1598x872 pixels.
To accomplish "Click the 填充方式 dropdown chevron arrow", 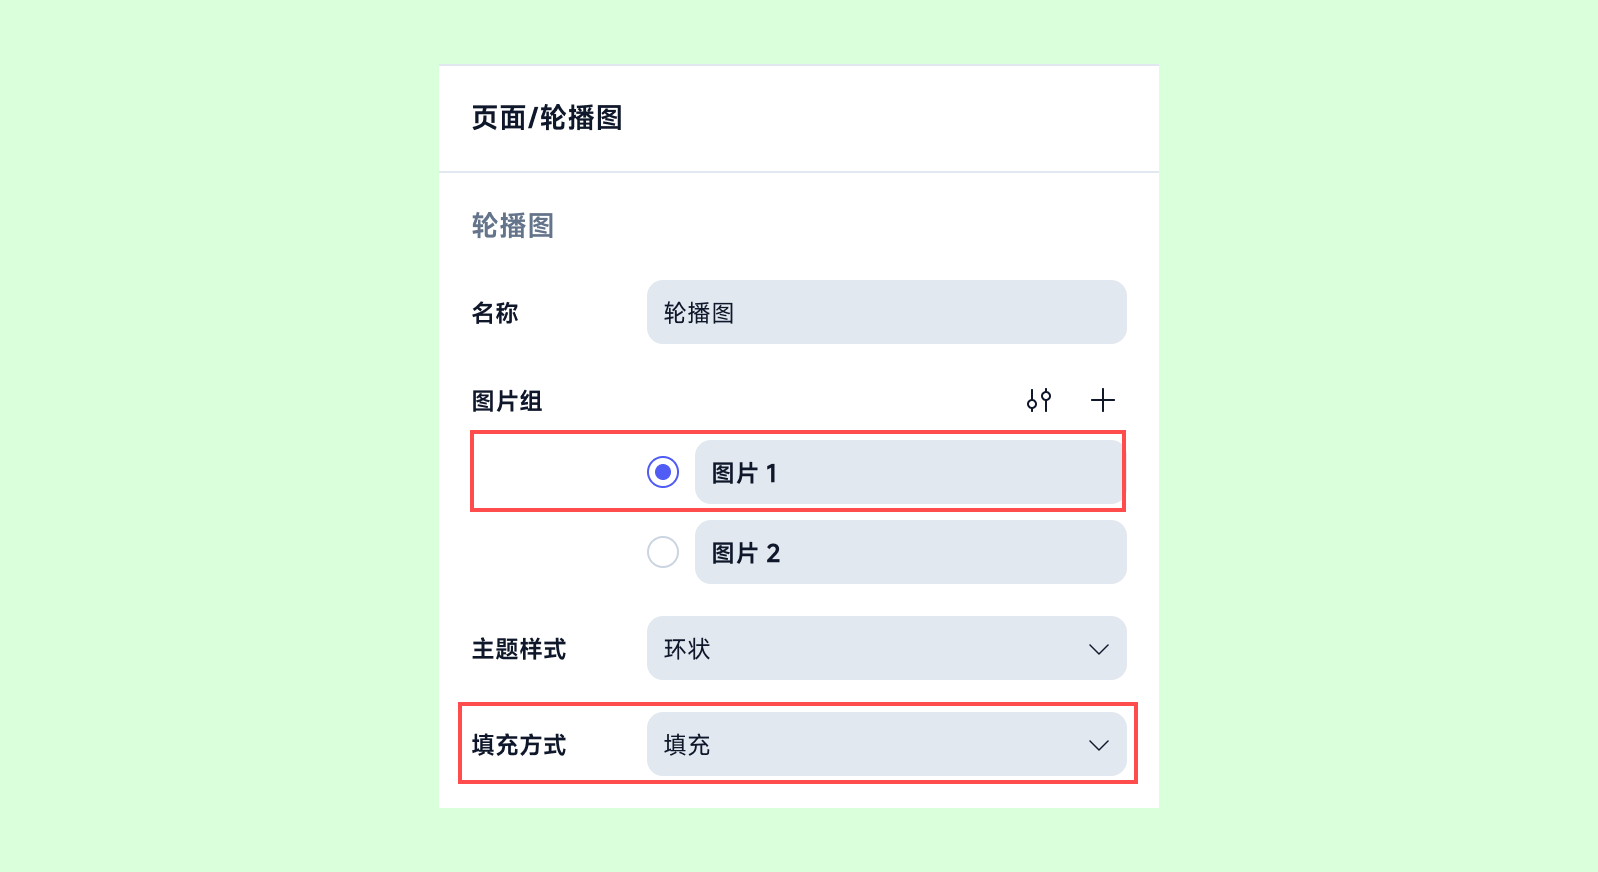I will (1099, 745).
